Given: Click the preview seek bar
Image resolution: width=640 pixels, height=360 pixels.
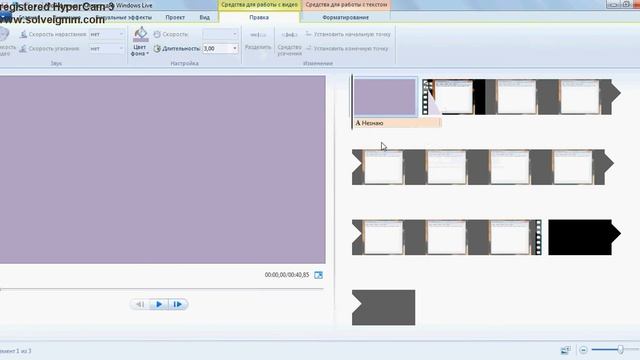Looking at the screenshot, I should click(162, 289).
